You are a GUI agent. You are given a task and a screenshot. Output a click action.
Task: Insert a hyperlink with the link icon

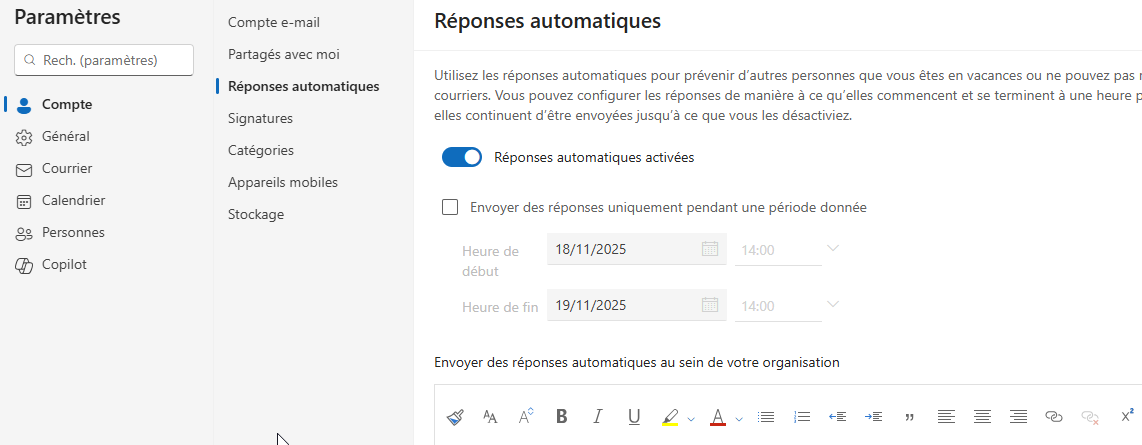coord(1053,417)
